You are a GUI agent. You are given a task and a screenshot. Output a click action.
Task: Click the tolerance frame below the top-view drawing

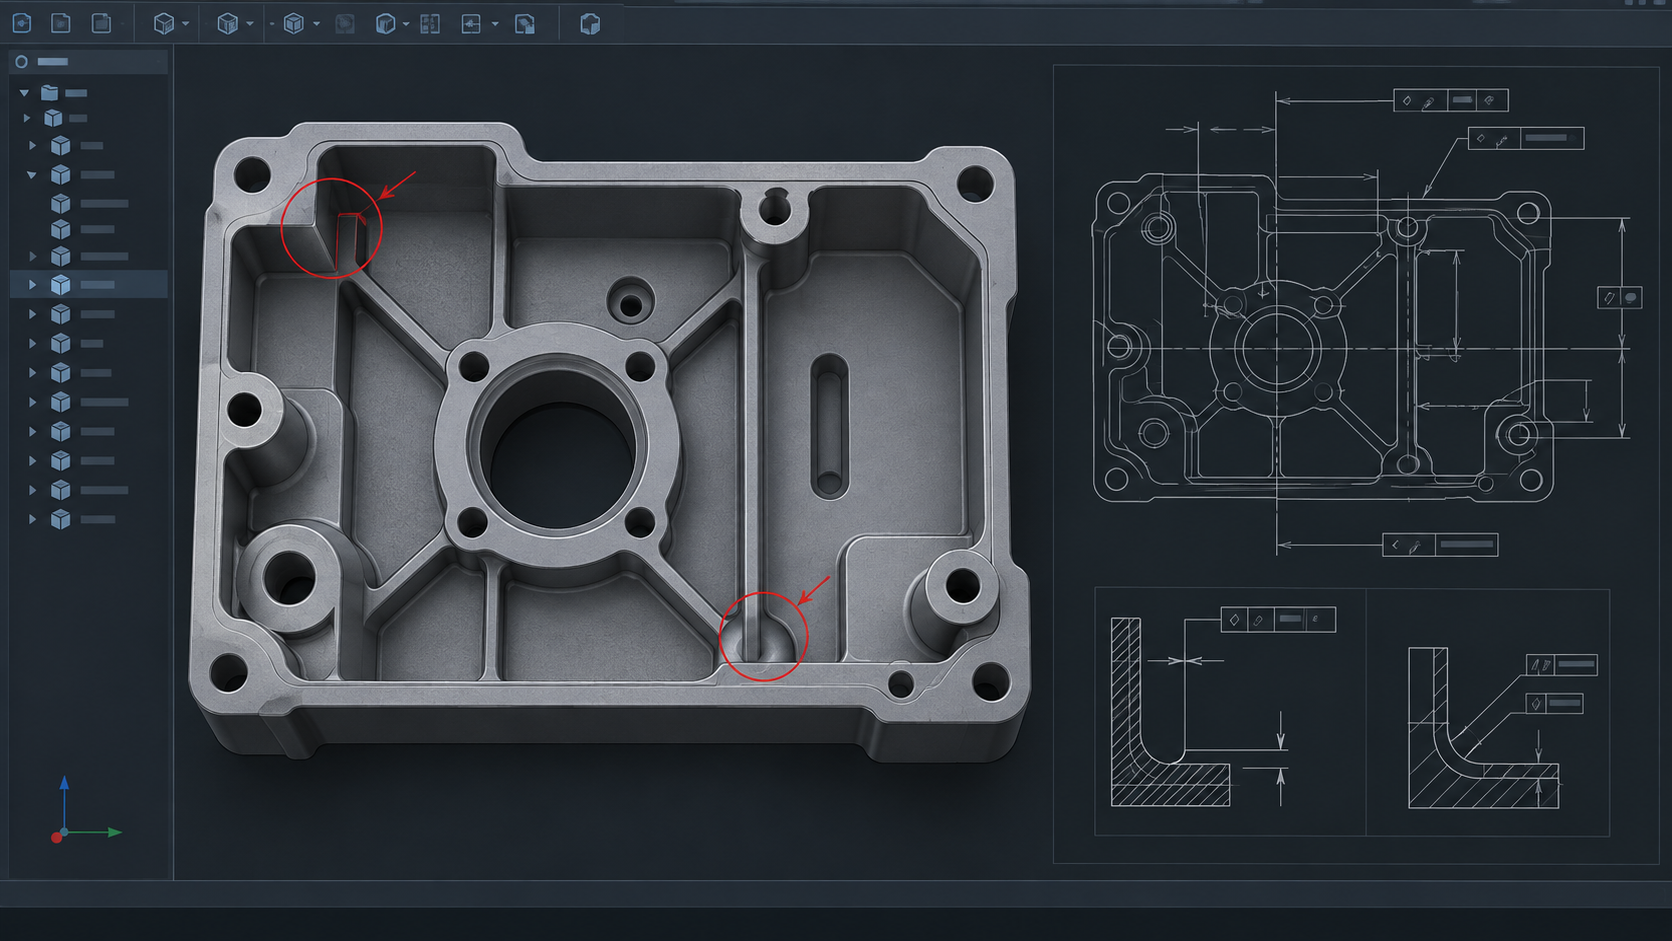point(1440,545)
